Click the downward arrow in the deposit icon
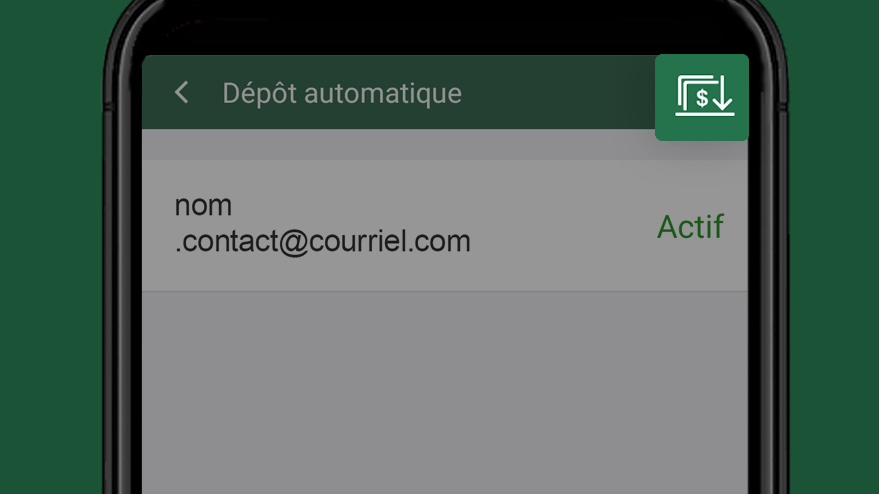This screenshot has height=494, width=879. [723, 93]
